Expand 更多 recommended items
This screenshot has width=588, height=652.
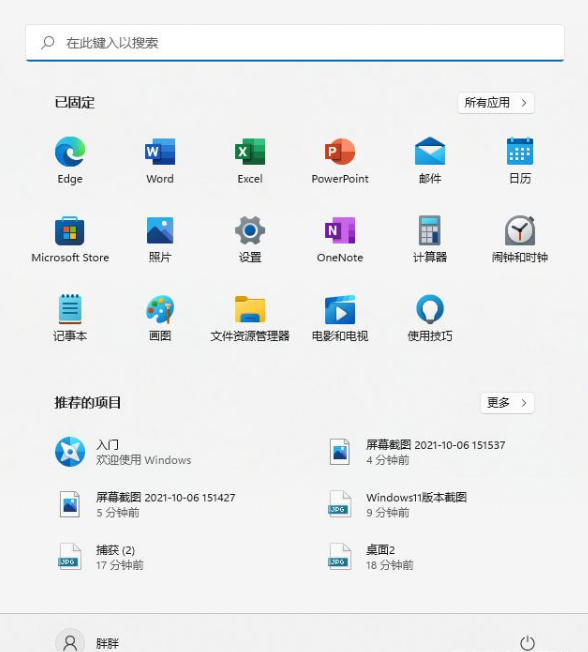pos(507,403)
